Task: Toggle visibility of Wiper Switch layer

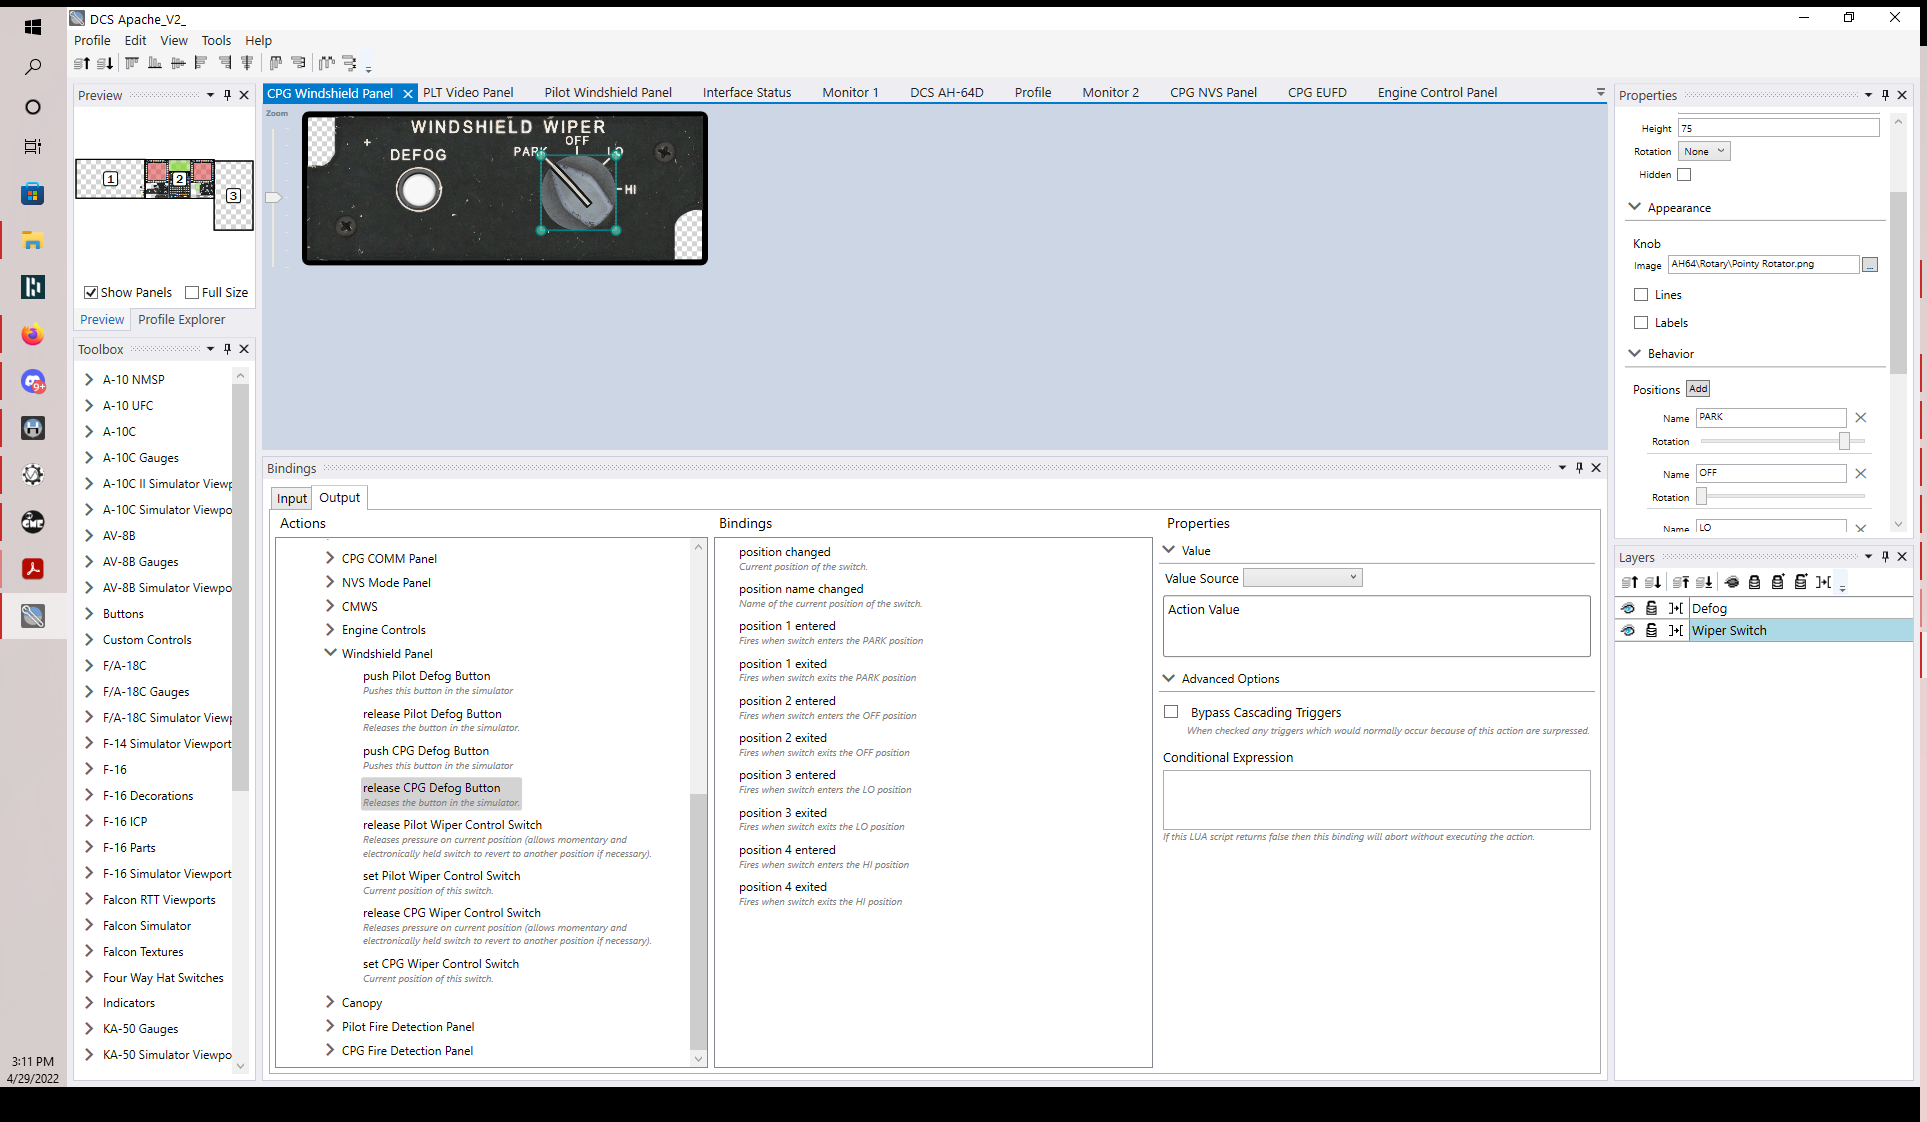Action: [1628, 631]
